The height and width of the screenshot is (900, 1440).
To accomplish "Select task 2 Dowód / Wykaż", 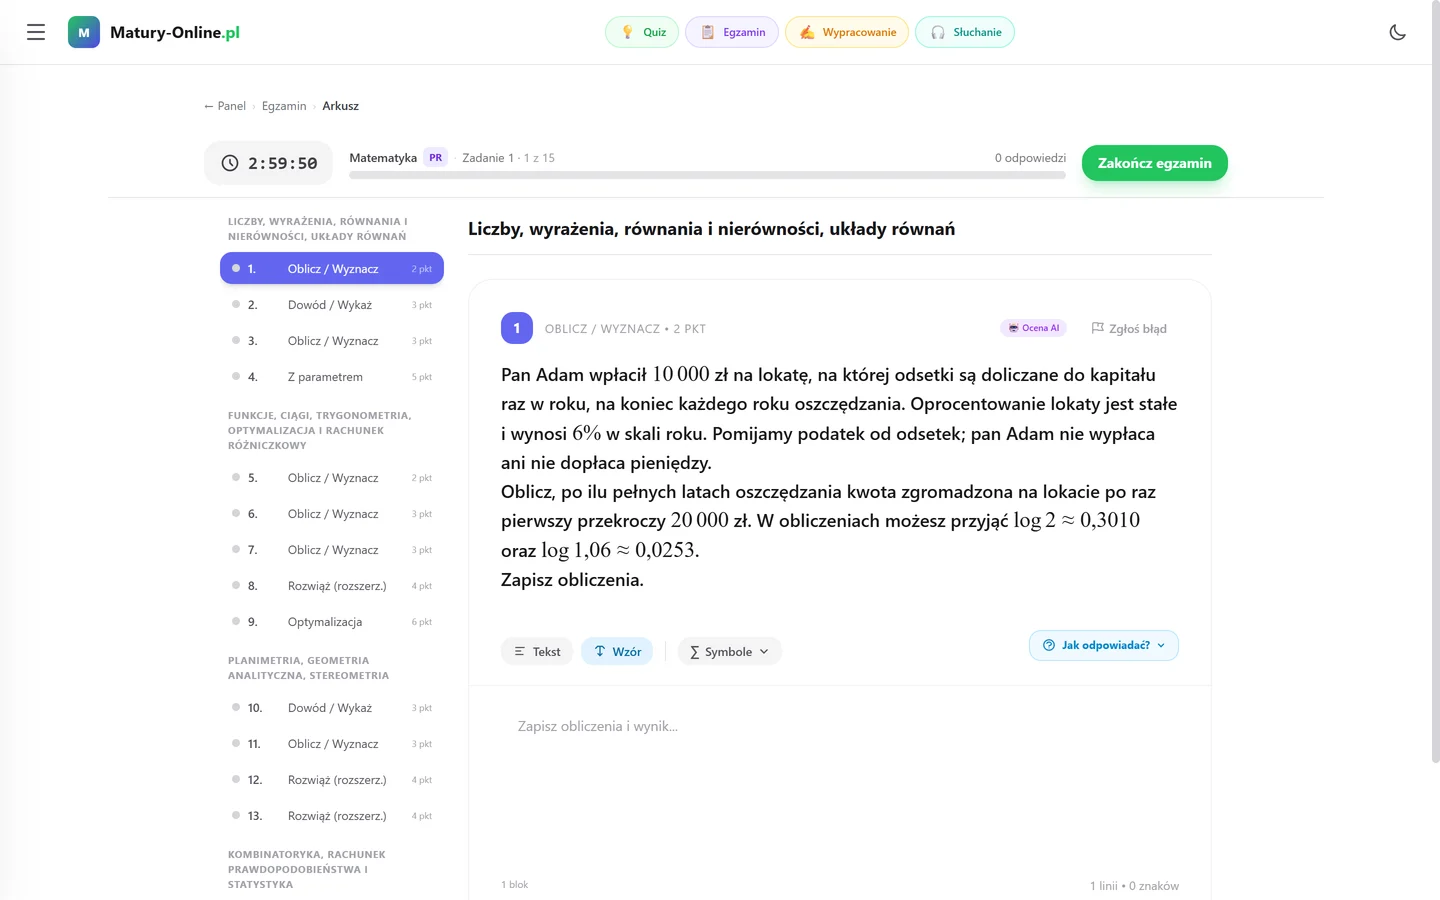I will click(332, 305).
